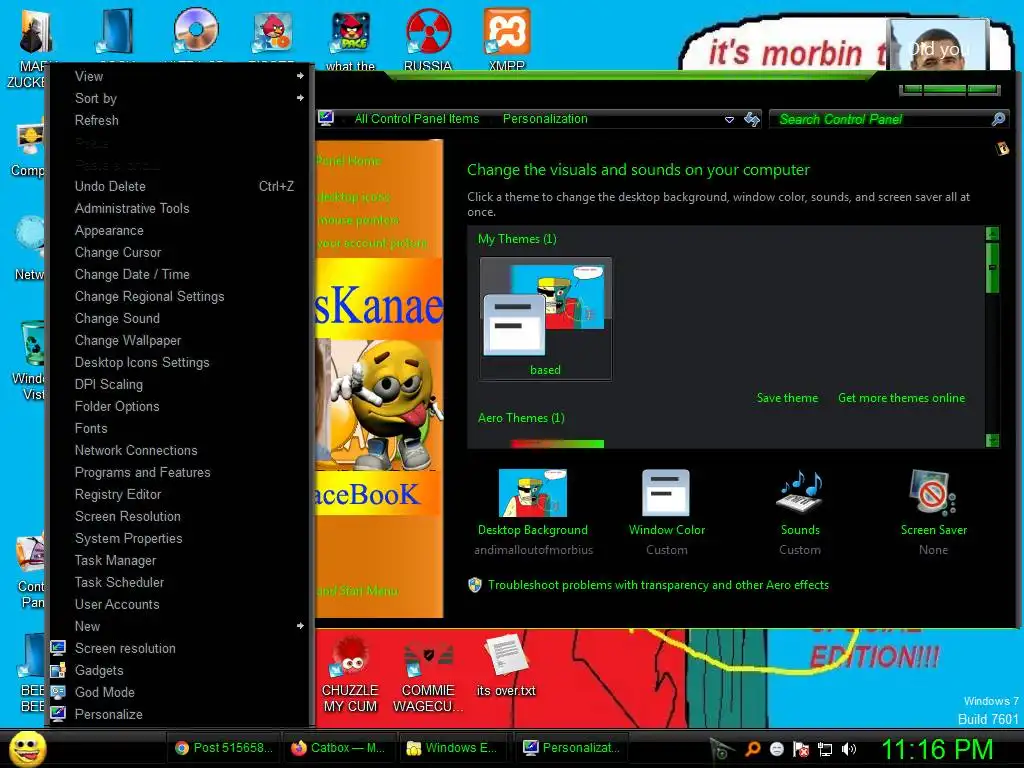The height and width of the screenshot is (768, 1024).
Task: Click the themes list scrollbar up arrow
Action: click(993, 233)
